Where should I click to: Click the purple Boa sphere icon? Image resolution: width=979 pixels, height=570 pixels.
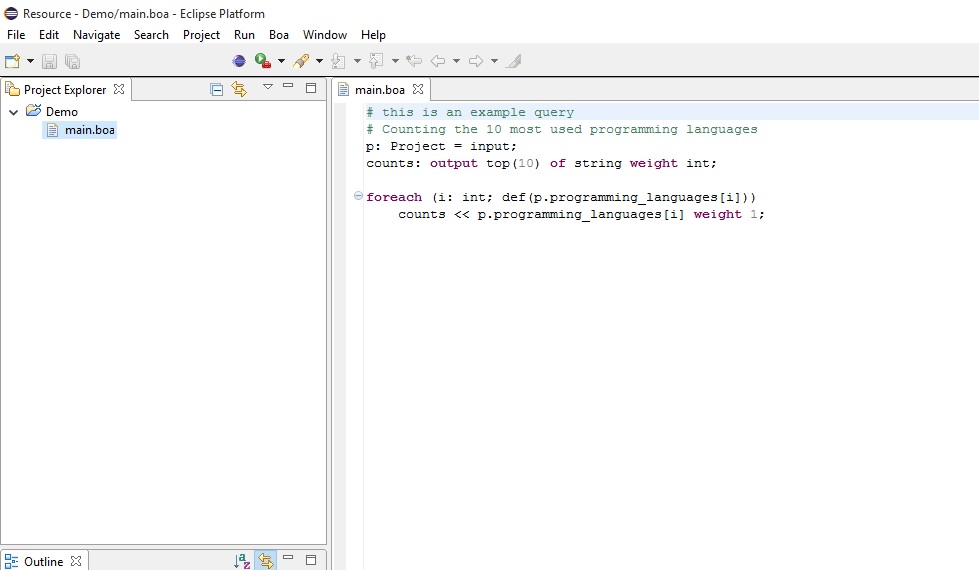tap(239, 61)
